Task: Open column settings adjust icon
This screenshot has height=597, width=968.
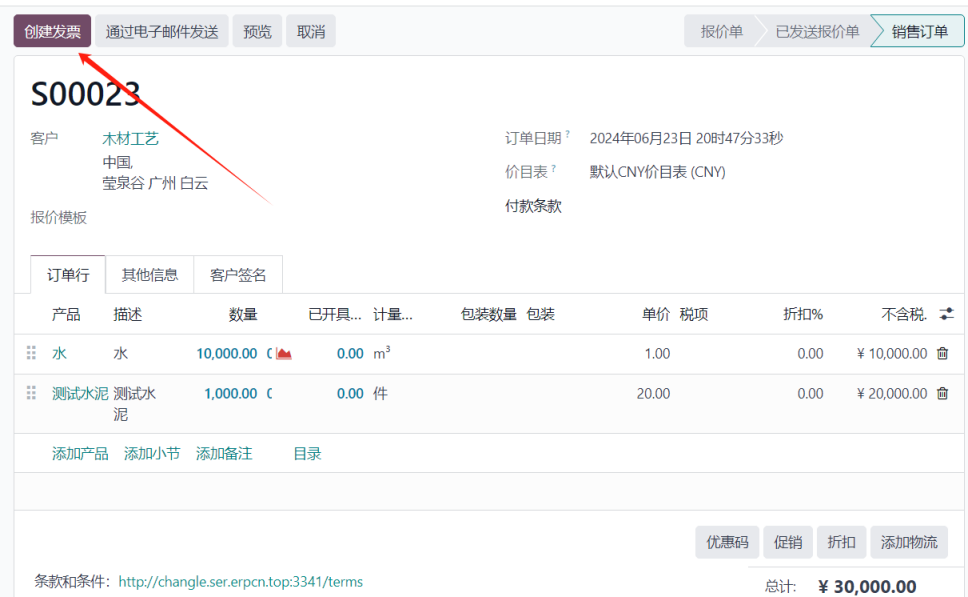Action: 946,314
